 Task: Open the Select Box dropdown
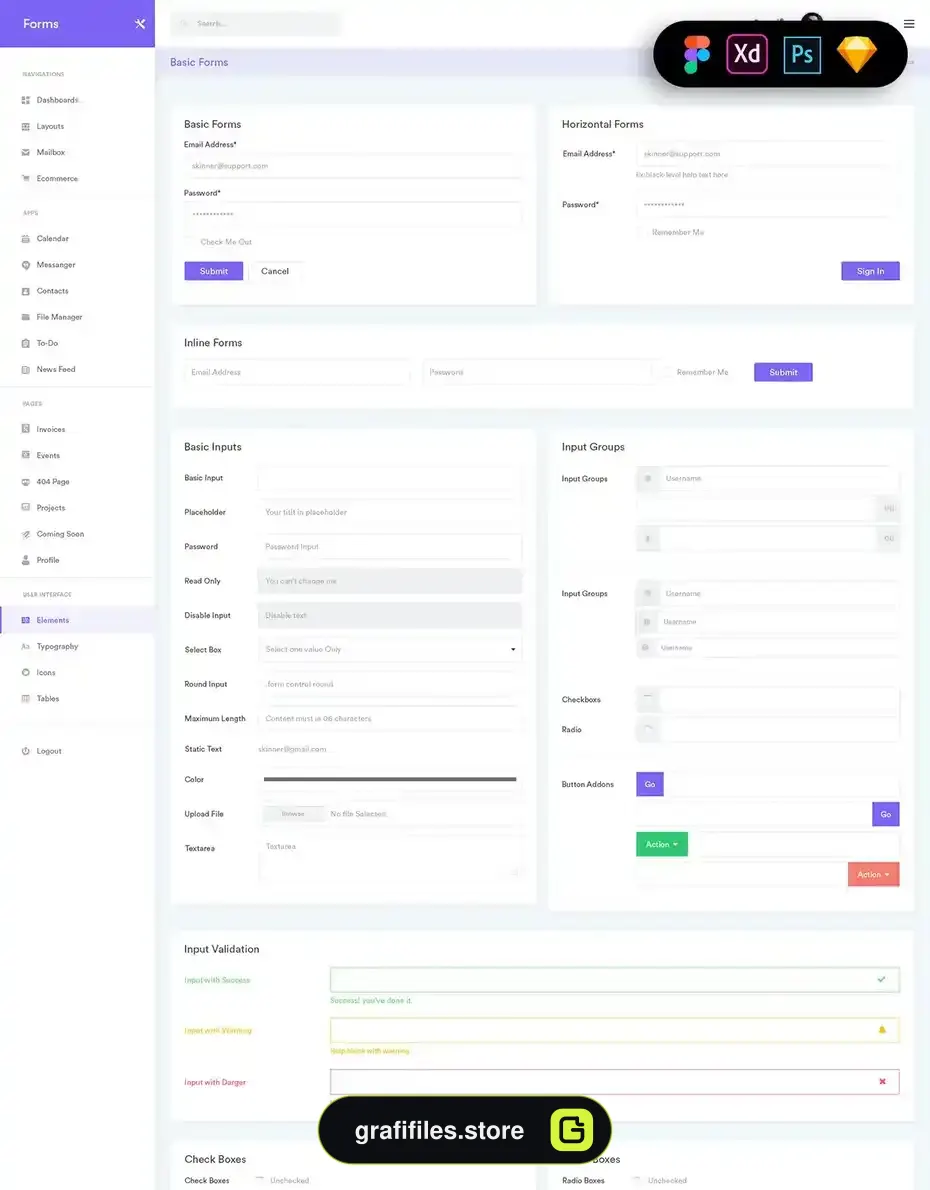[x=389, y=650]
